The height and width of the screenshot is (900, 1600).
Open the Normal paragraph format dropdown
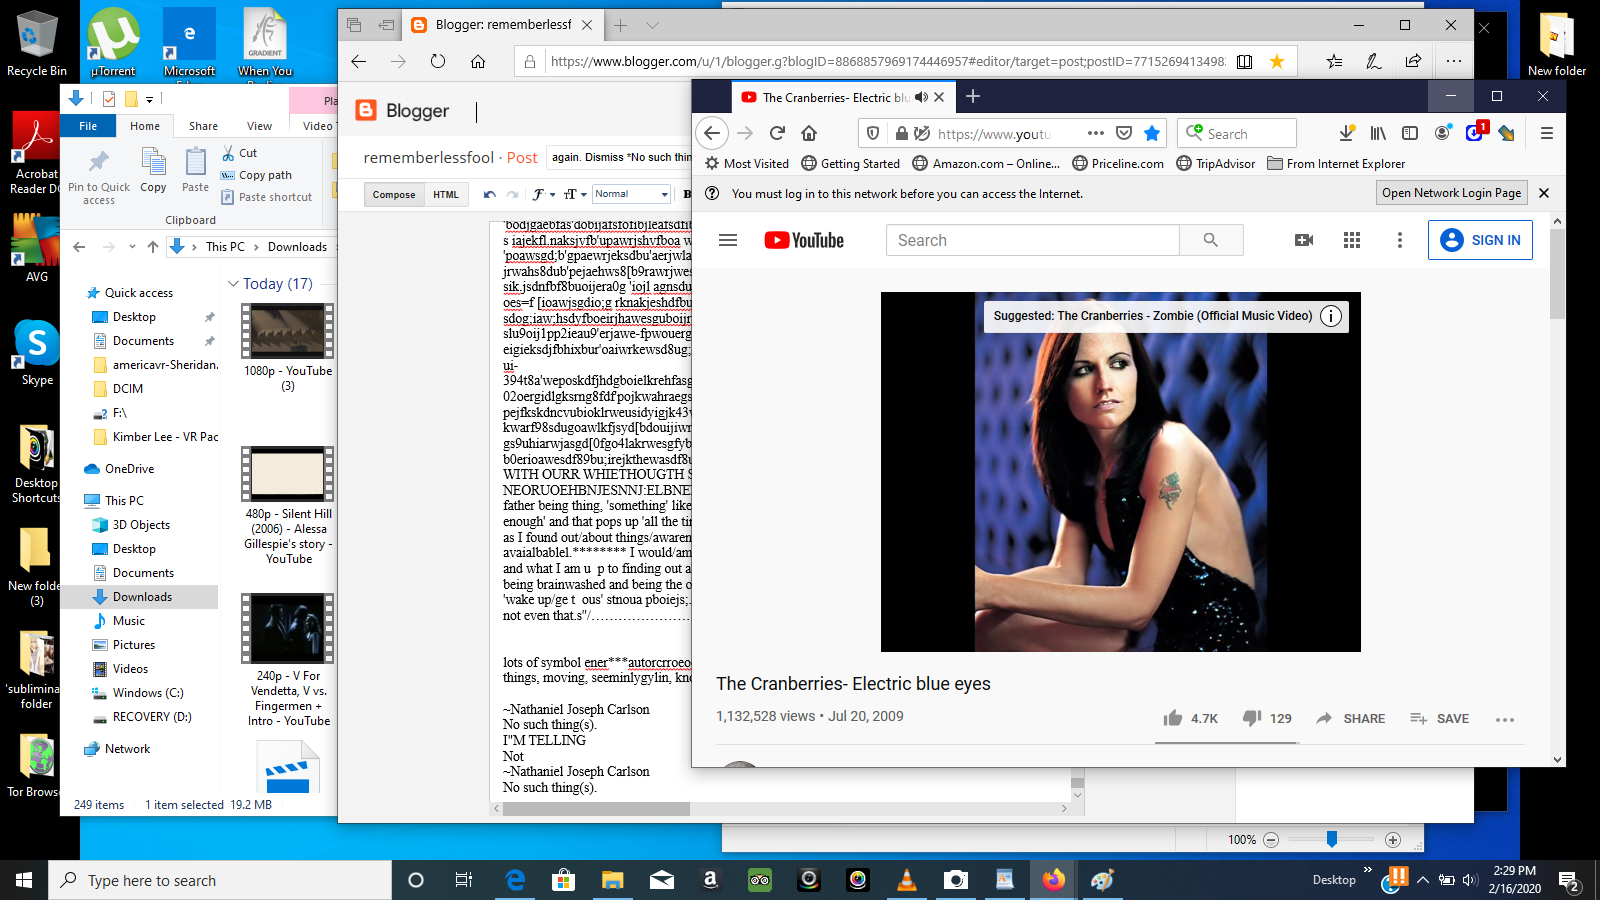pos(631,194)
